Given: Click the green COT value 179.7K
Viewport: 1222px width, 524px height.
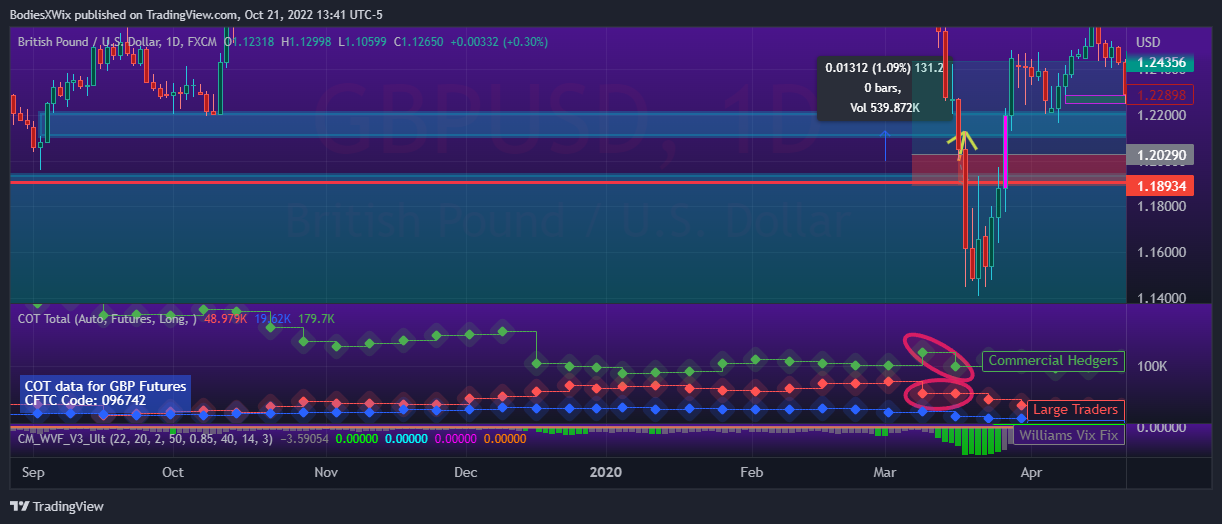Looking at the screenshot, I should 317,318.
